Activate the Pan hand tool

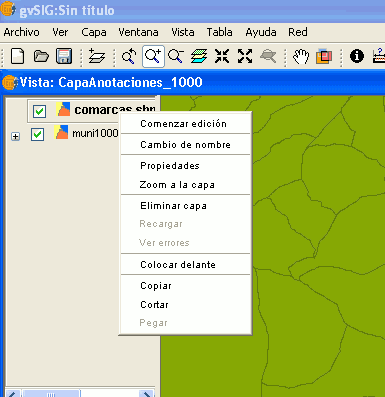pyautogui.click(x=301, y=56)
